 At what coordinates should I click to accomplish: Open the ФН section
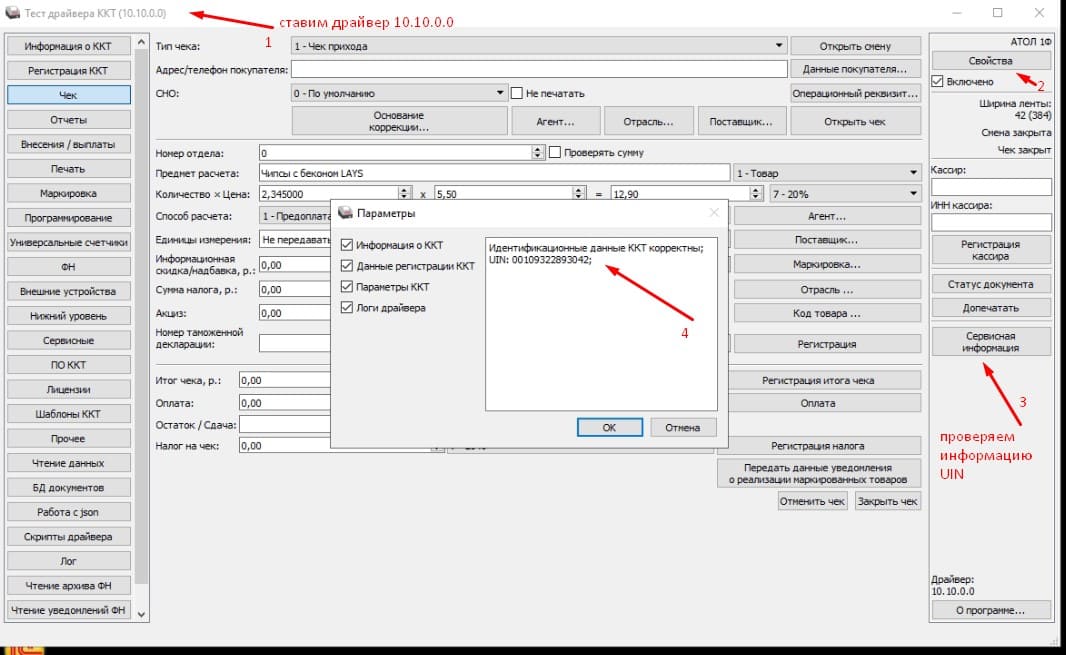[68, 267]
